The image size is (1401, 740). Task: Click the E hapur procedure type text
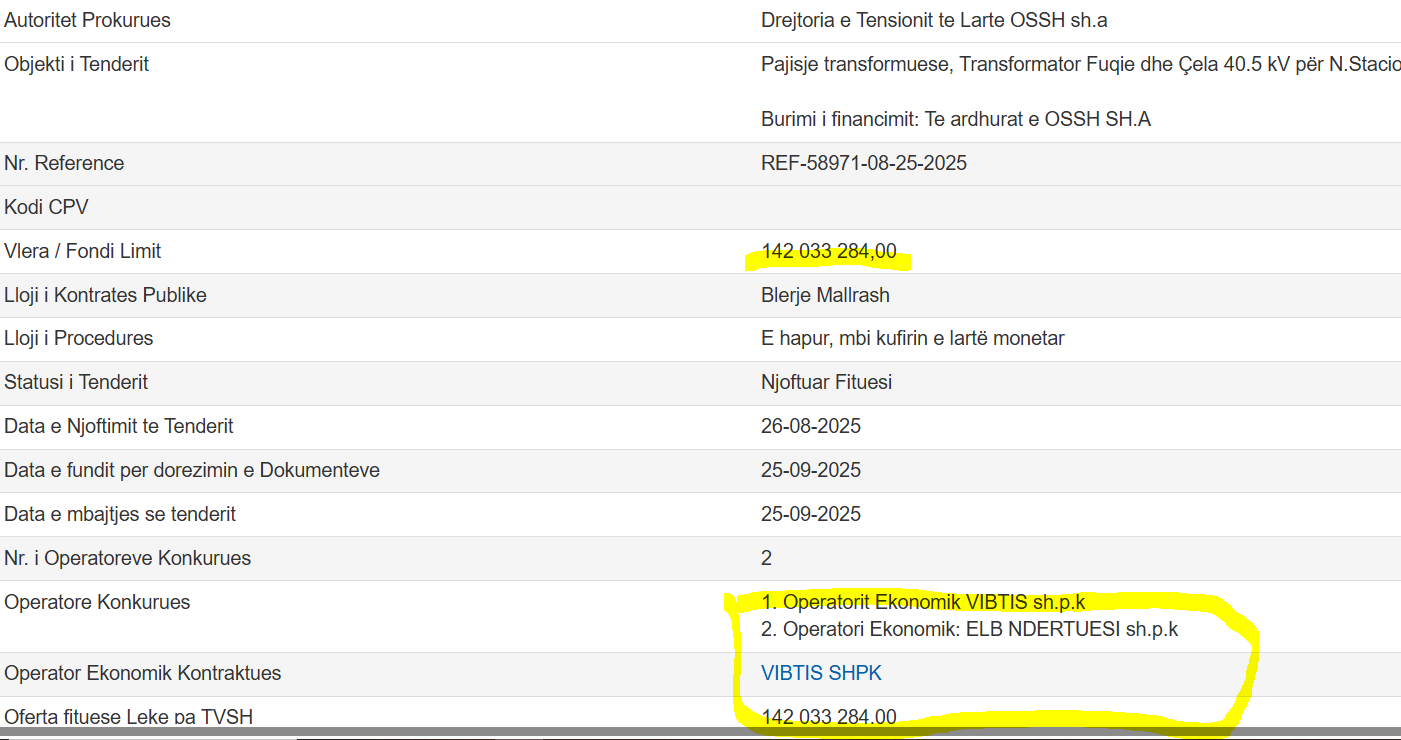click(912, 338)
